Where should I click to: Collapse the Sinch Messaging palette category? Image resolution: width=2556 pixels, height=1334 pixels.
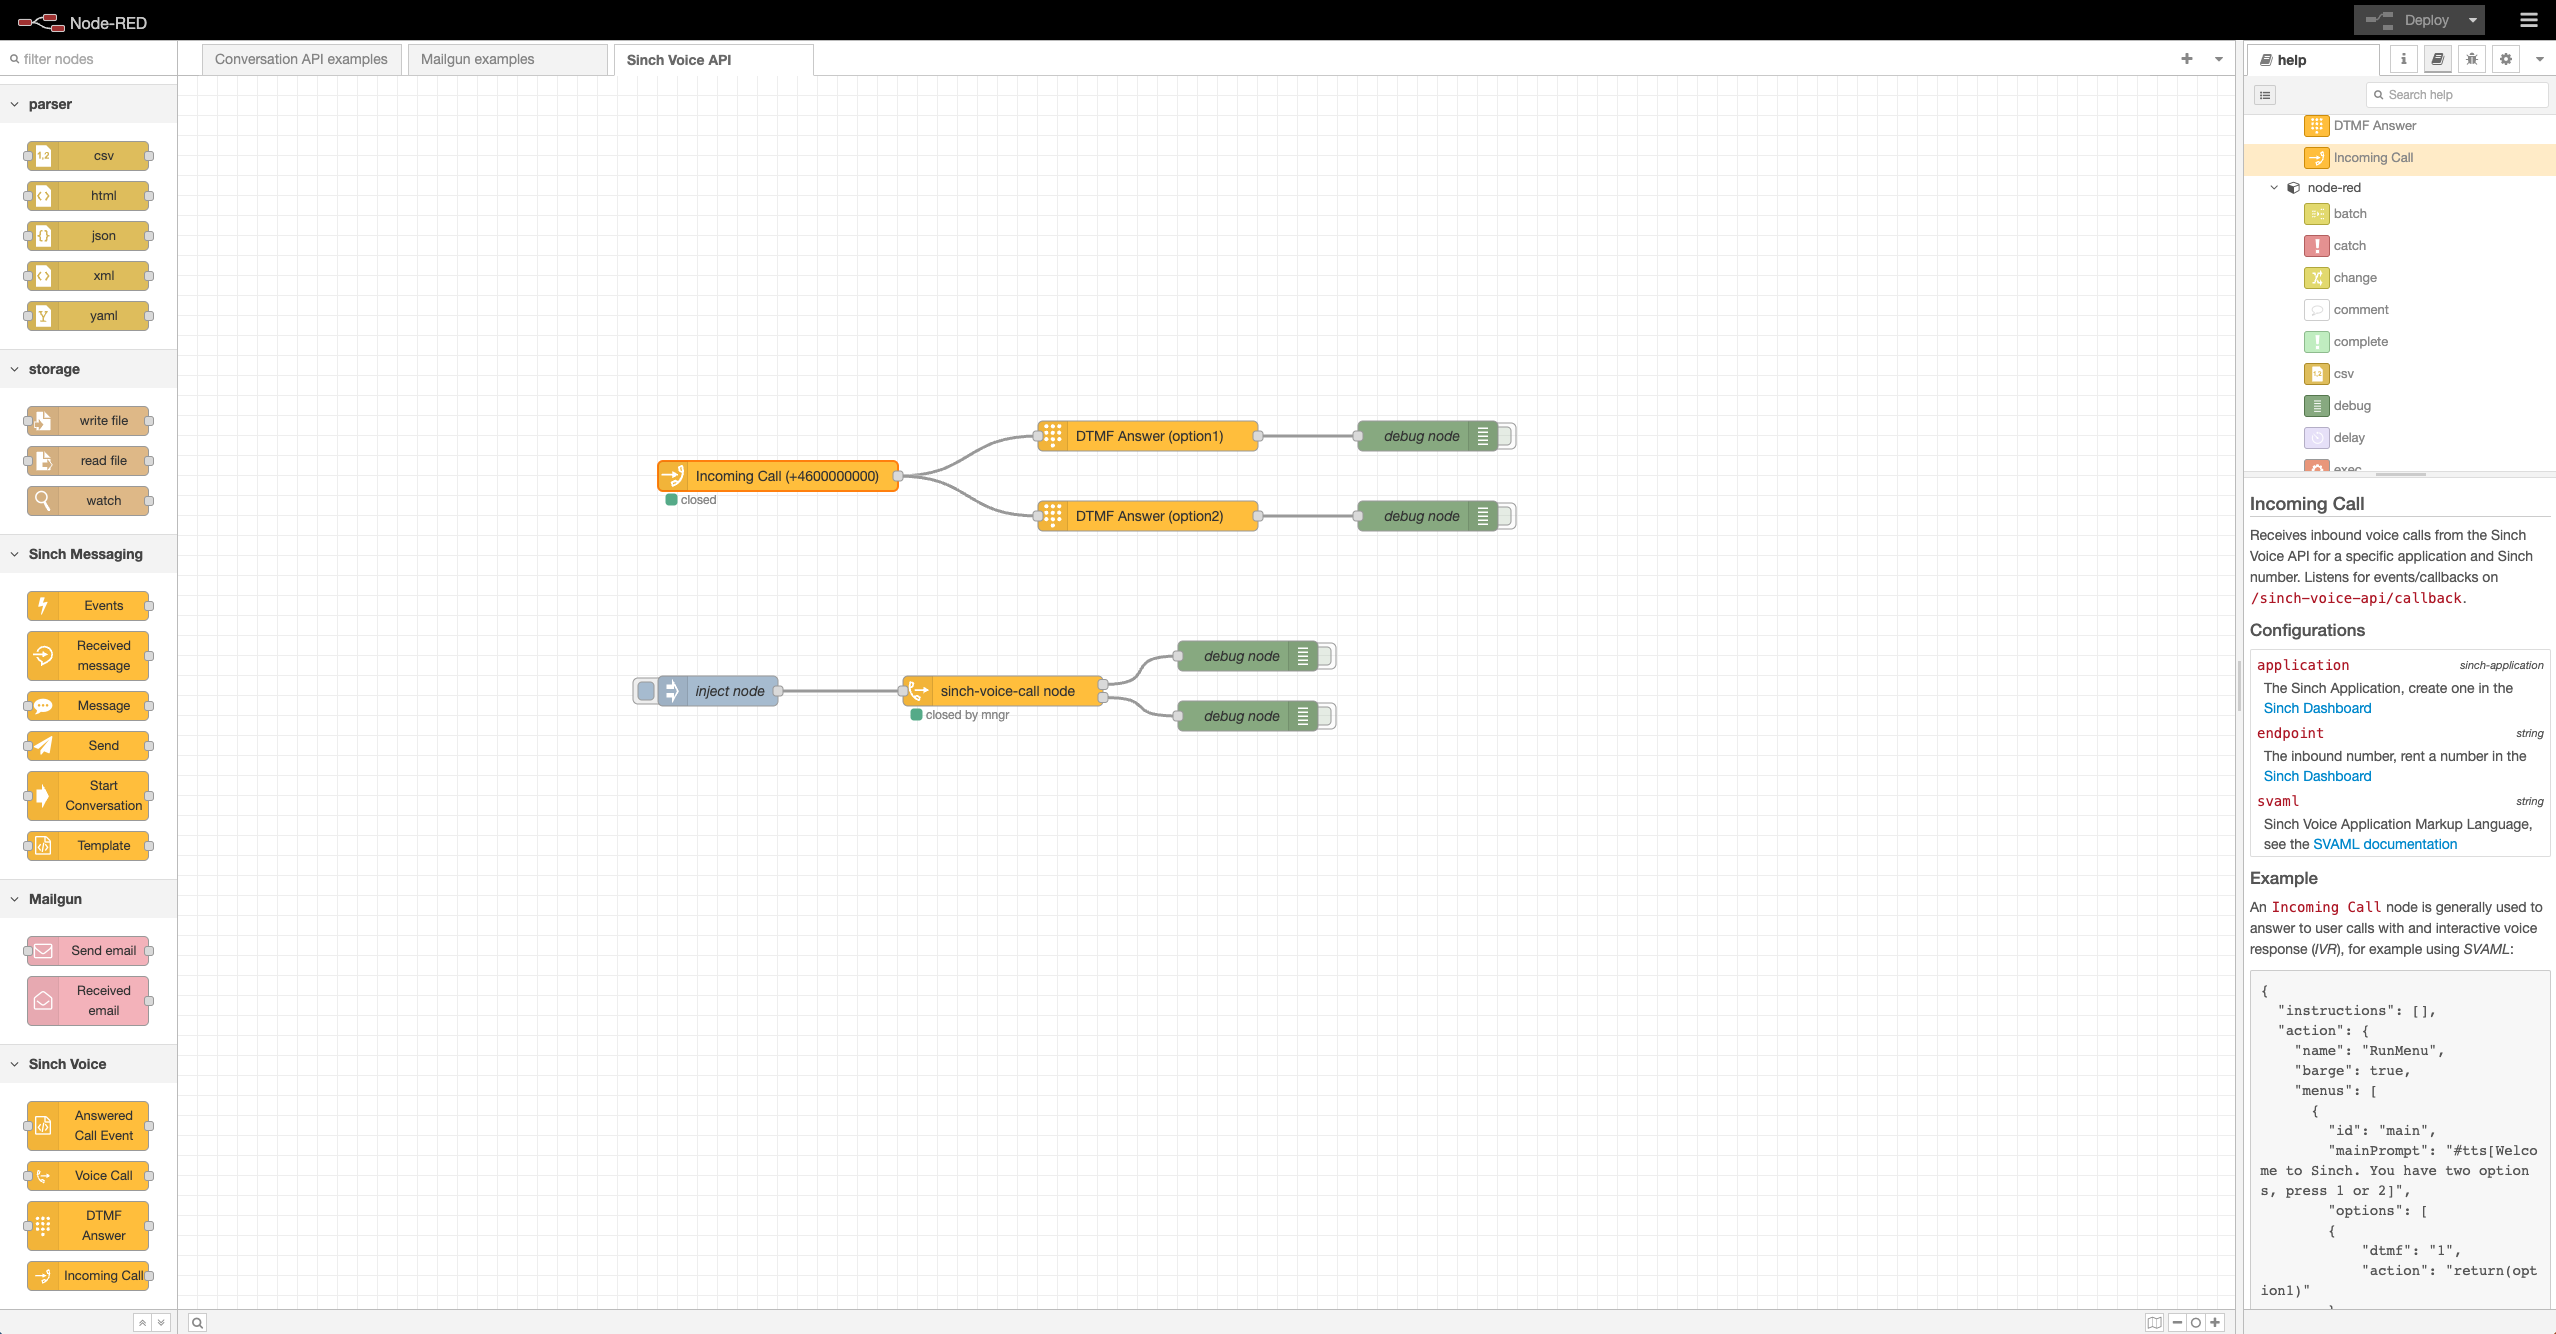[88, 554]
